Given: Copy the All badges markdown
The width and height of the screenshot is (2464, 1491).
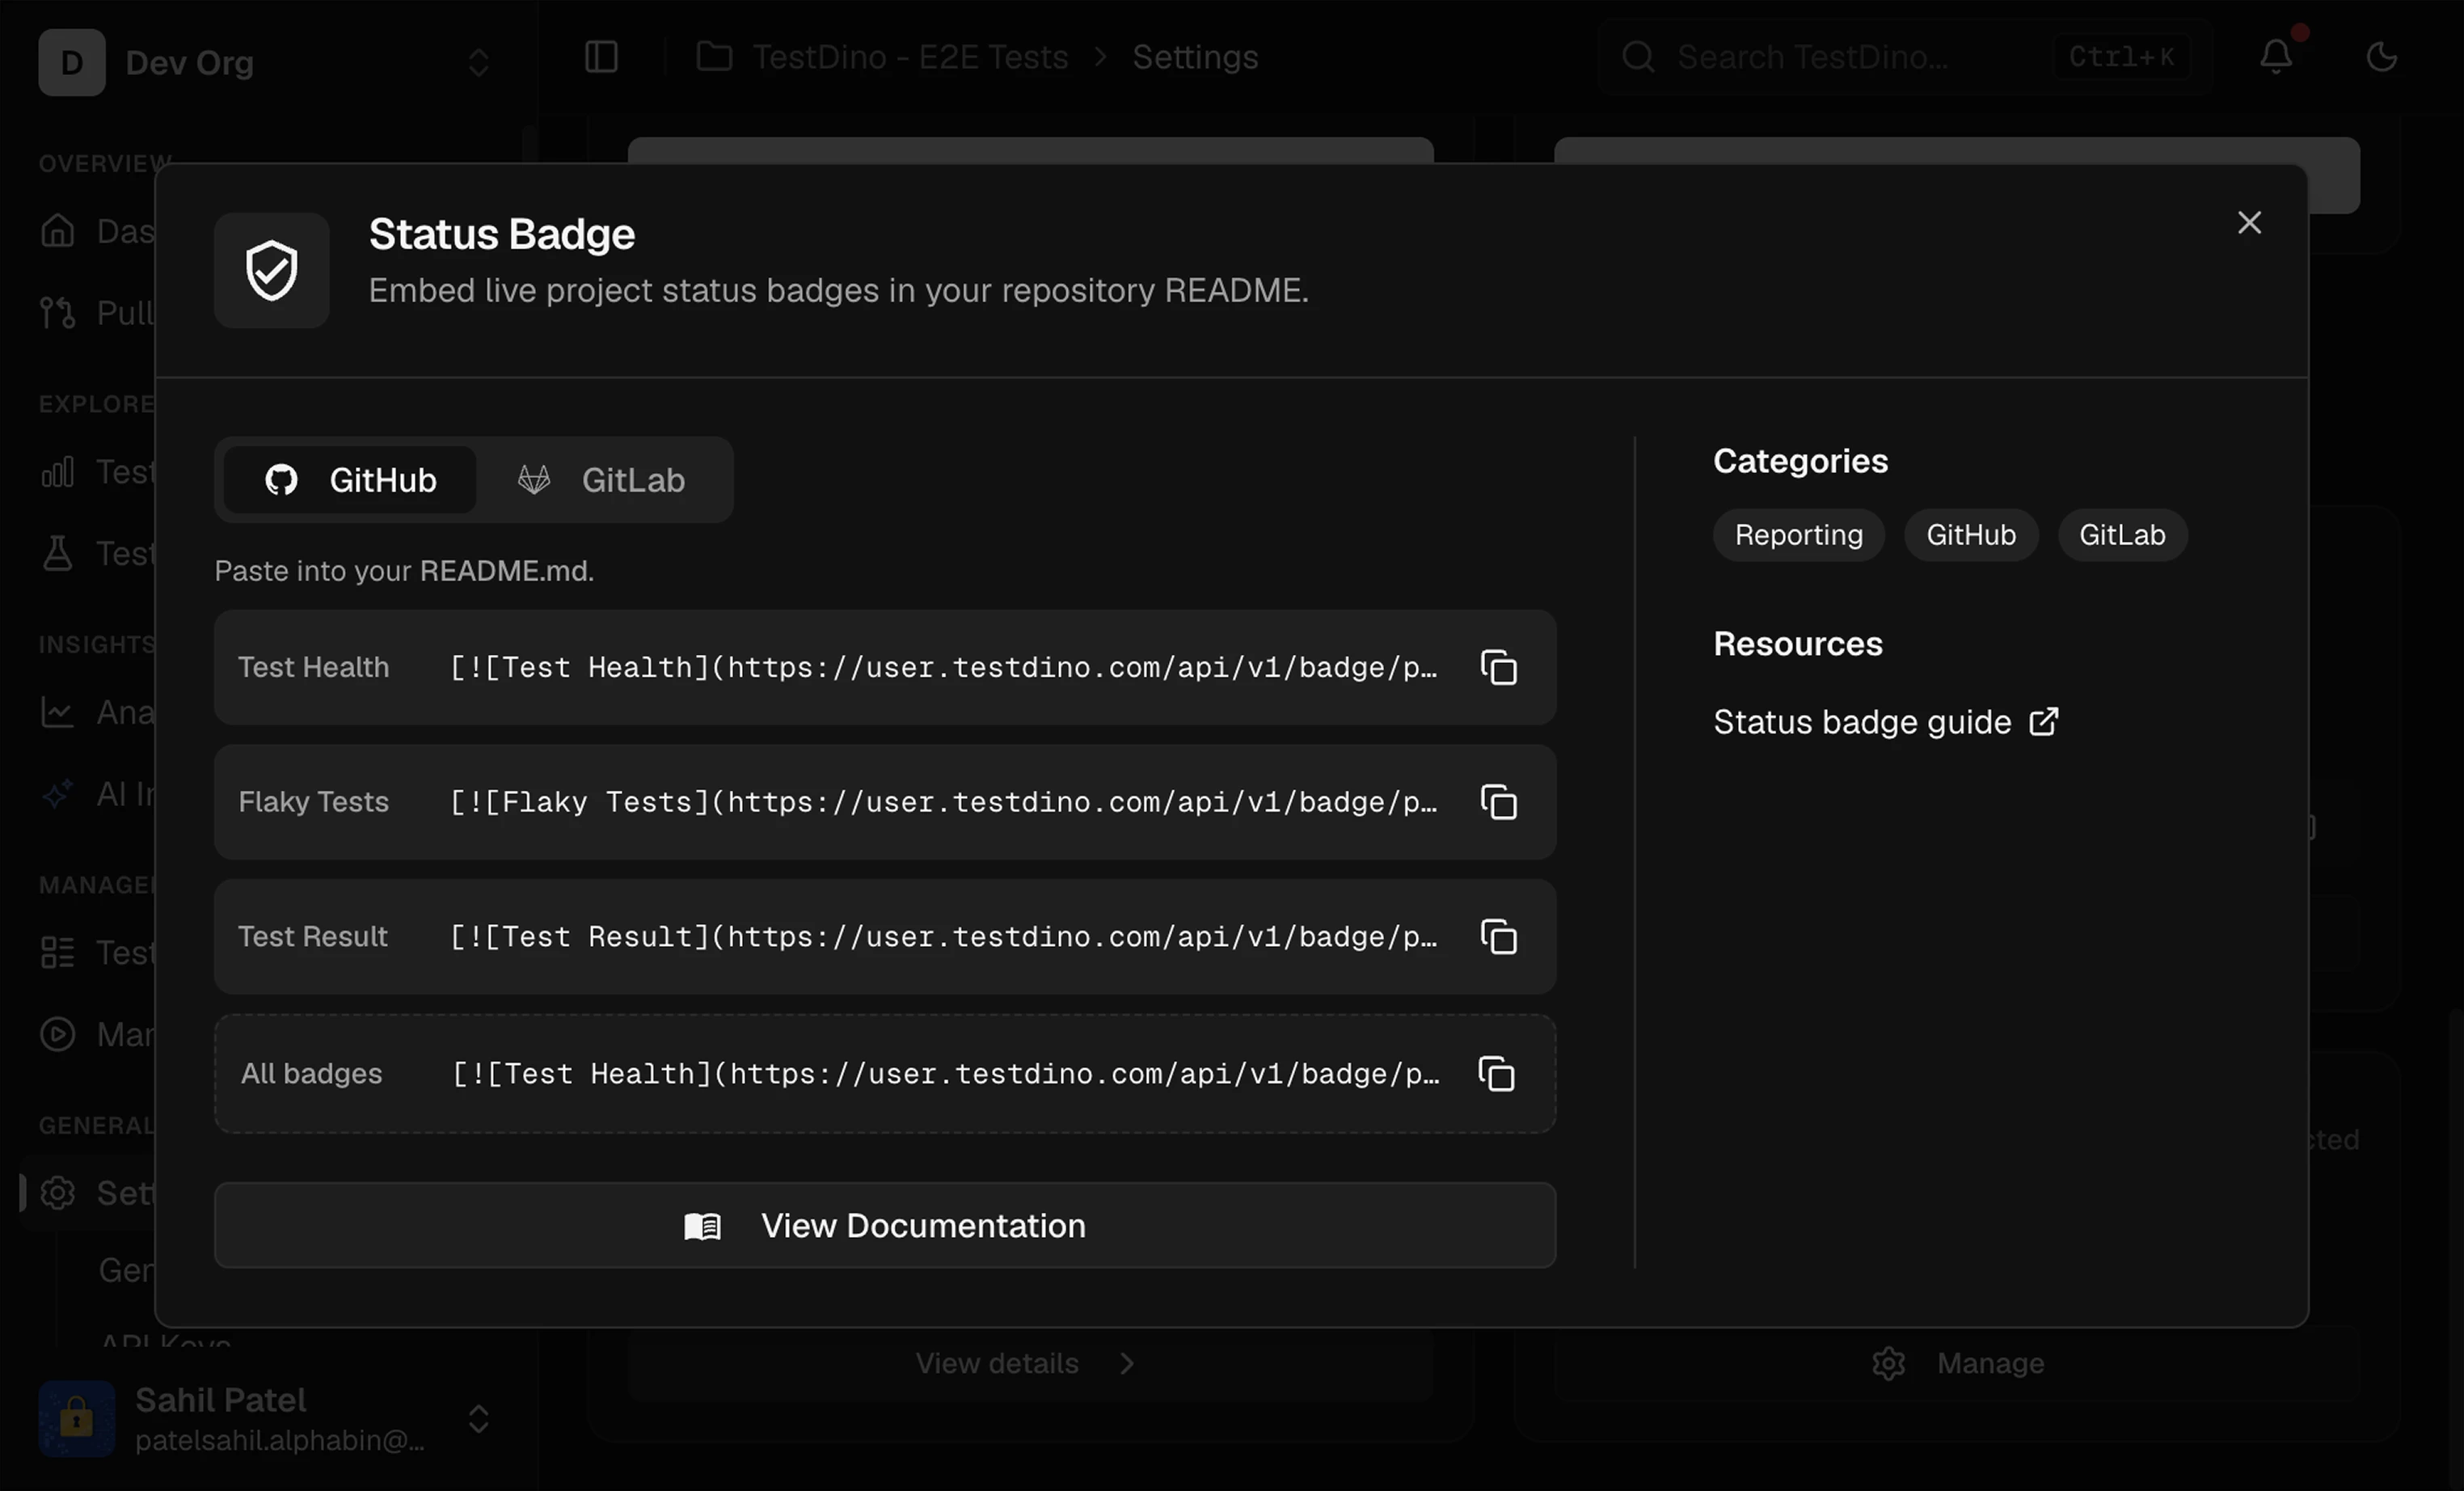Looking at the screenshot, I should click(1496, 1074).
